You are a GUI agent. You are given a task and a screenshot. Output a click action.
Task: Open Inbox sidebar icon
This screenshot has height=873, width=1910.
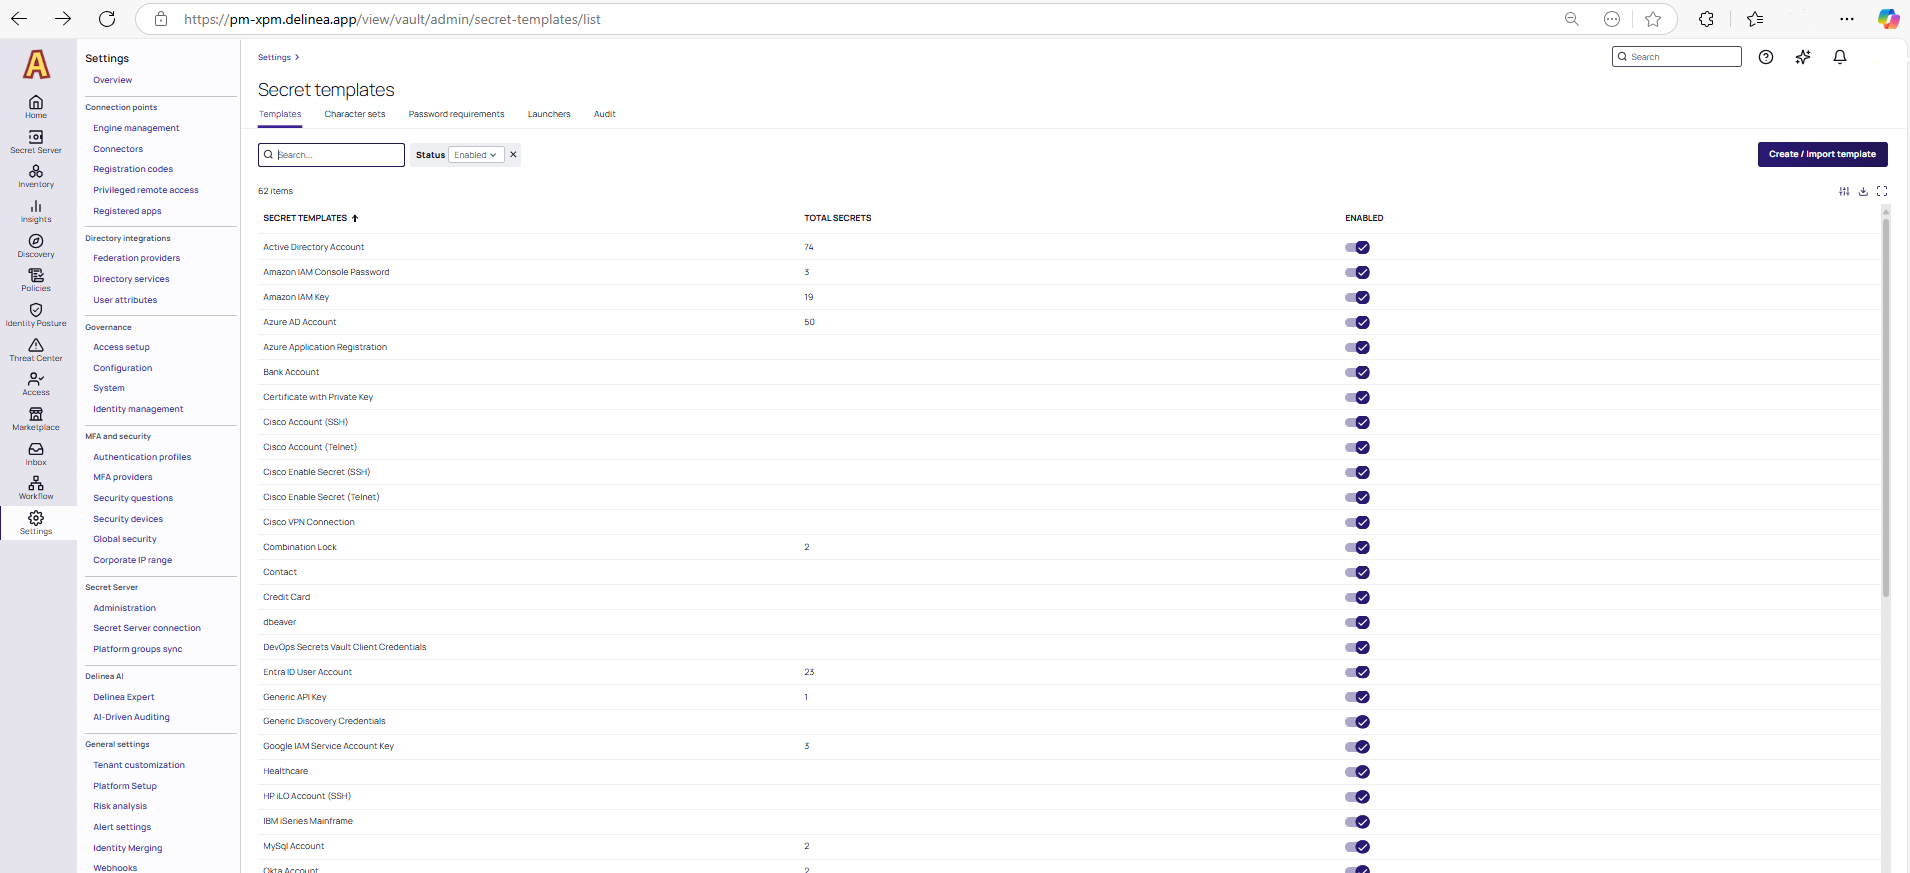click(36, 454)
